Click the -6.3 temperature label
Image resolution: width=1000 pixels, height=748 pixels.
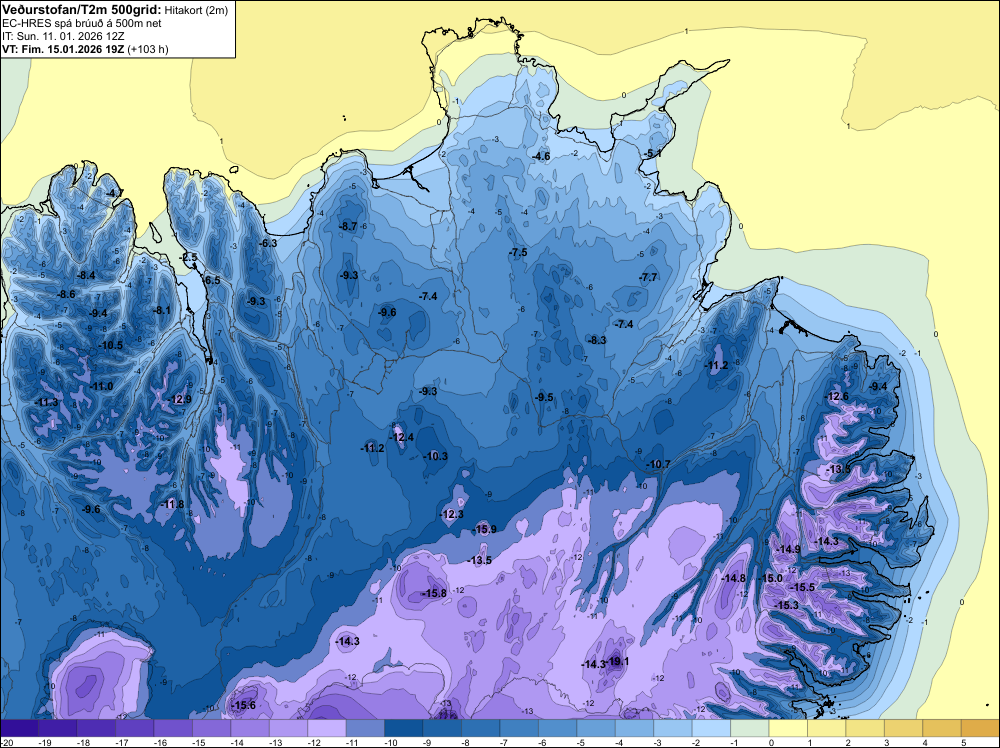268,243
